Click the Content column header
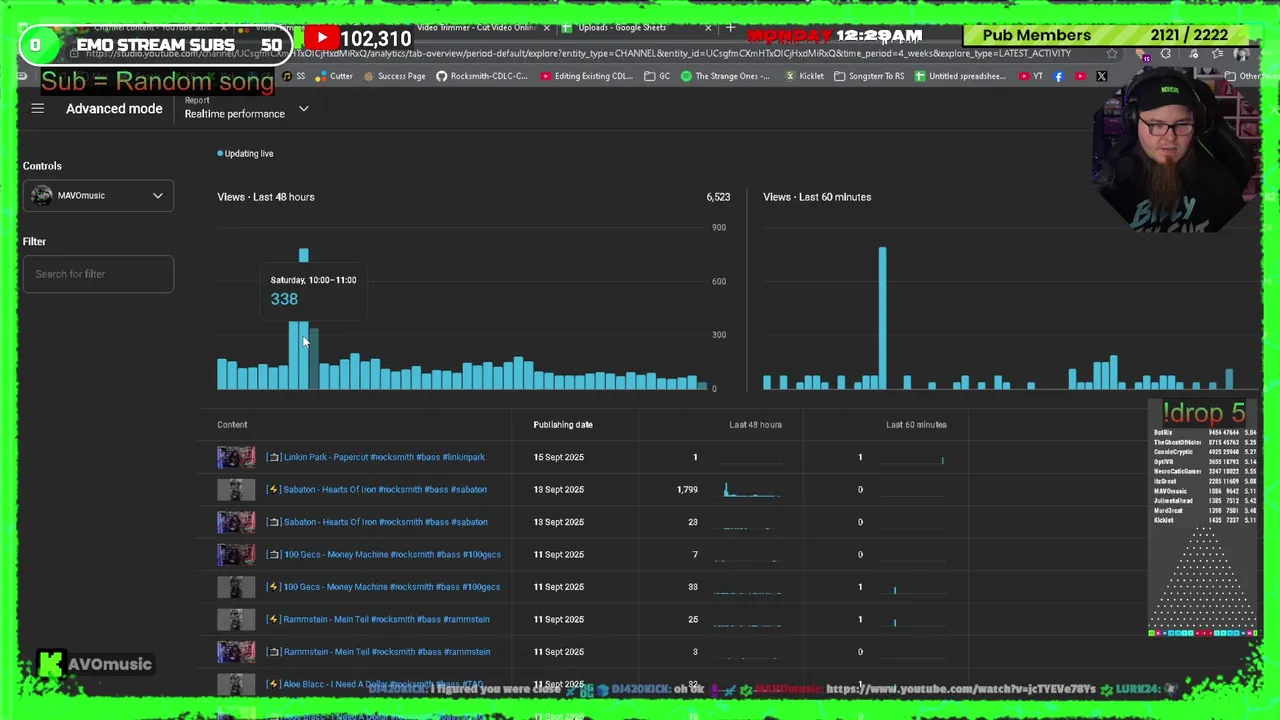1280x720 pixels. [232, 424]
